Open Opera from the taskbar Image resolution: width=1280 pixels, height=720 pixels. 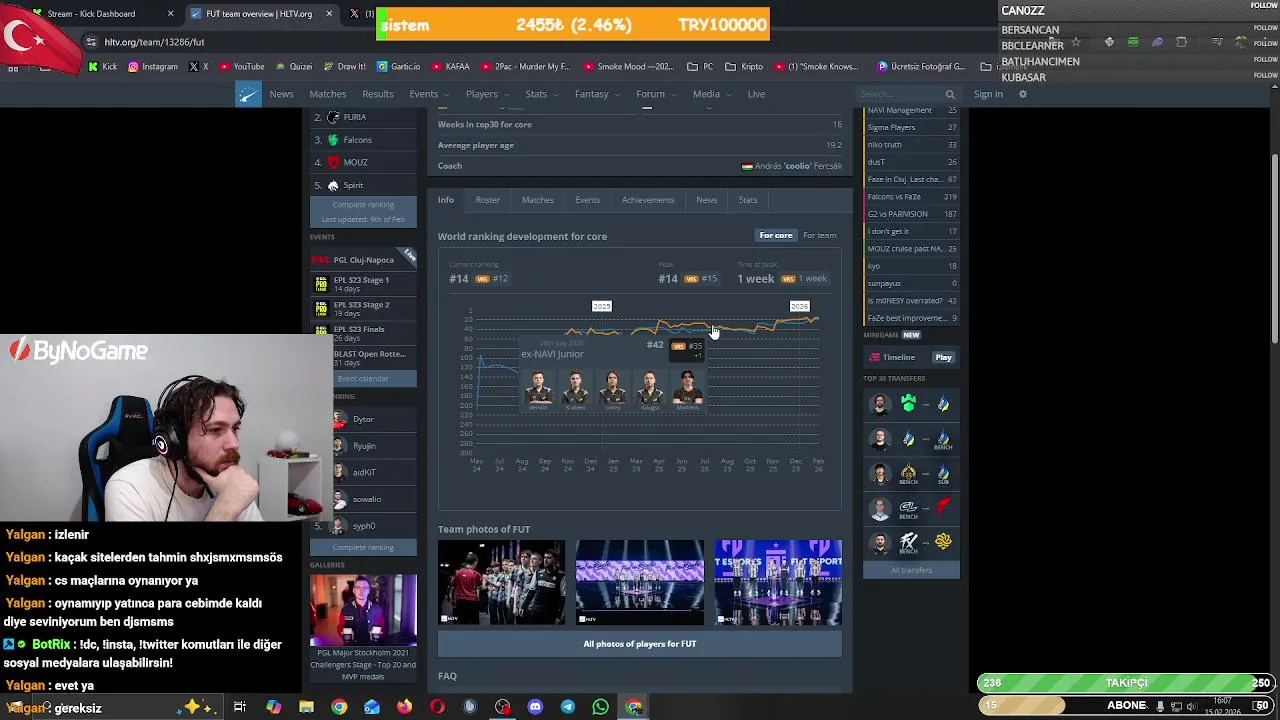point(437,707)
